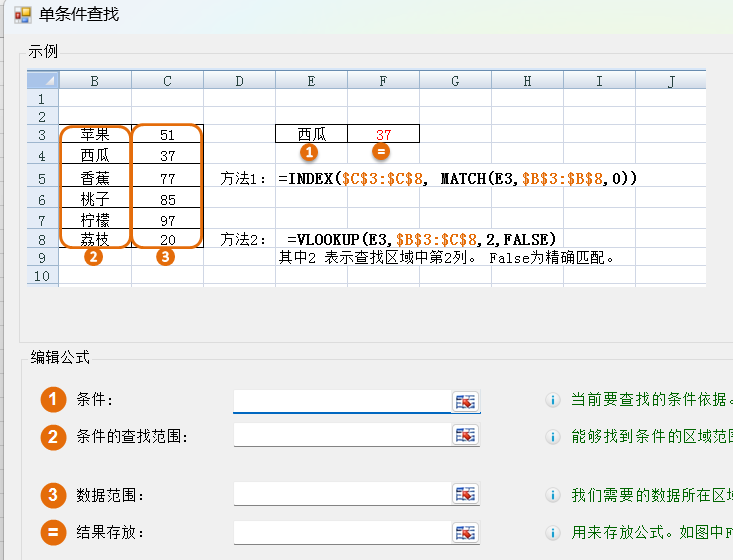The image size is (733, 560).
Task: Click the orange number 1 badge next to 条件
Action: 53,400
